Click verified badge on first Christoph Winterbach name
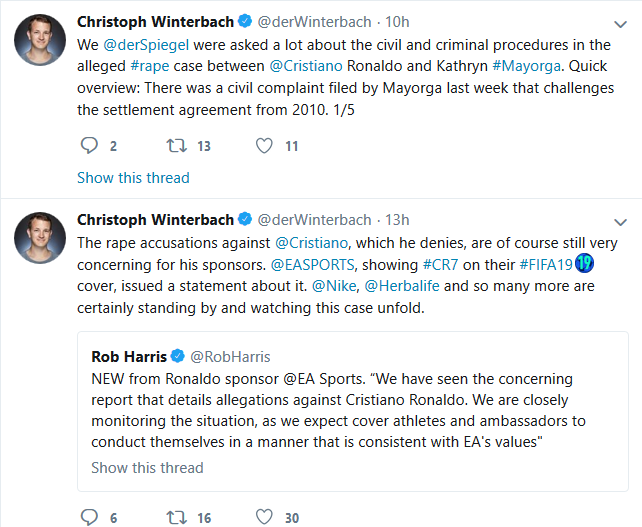 point(243,21)
